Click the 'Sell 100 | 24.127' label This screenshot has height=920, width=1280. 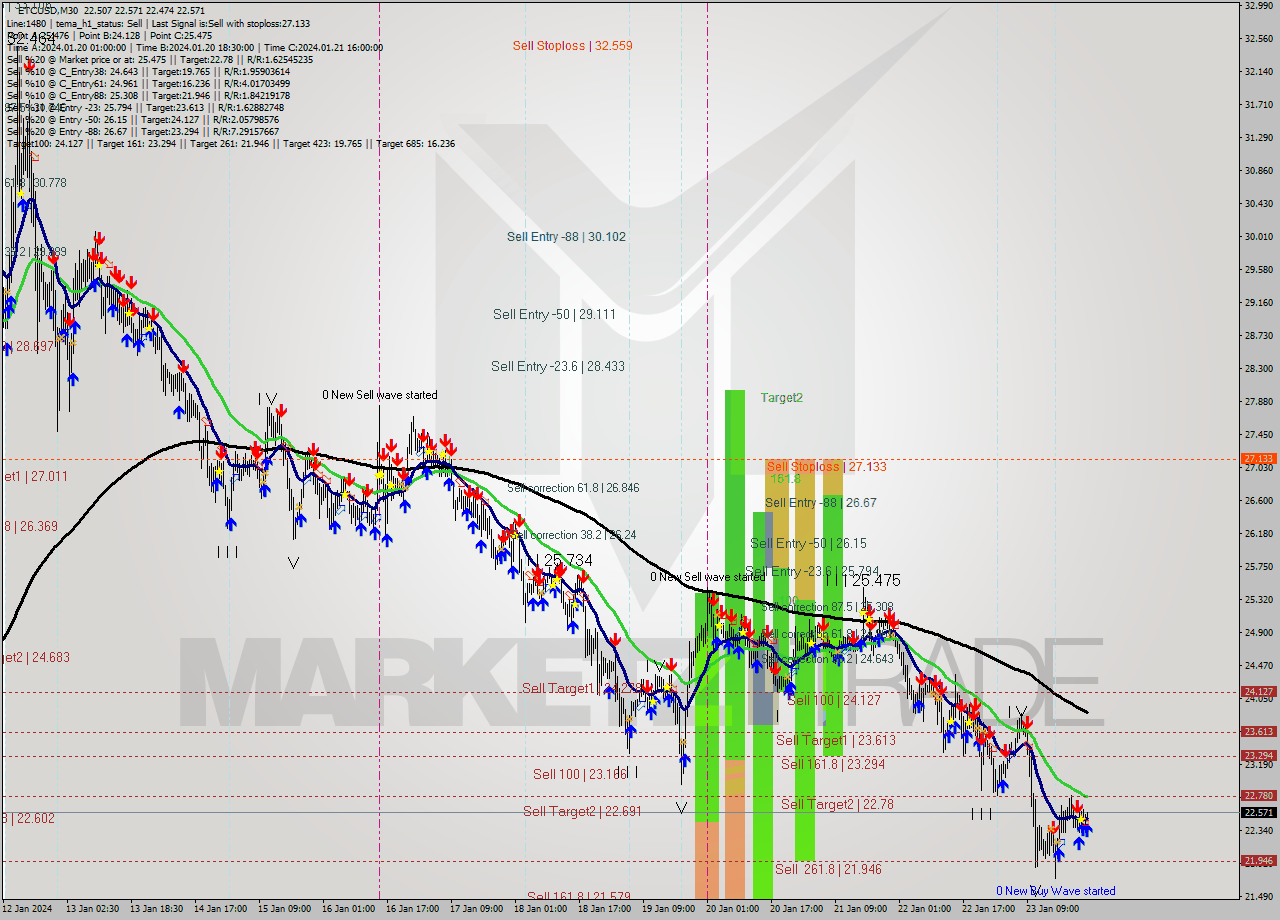point(834,700)
